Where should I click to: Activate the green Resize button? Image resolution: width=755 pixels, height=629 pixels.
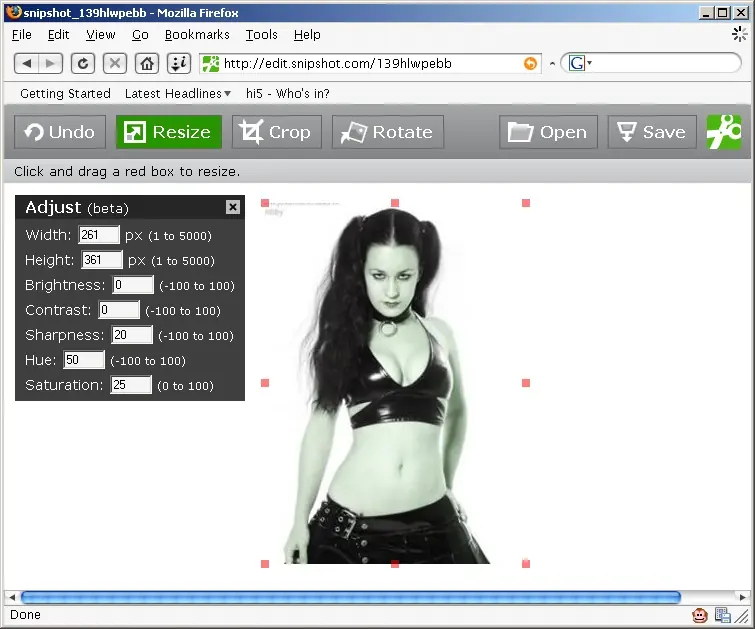[x=169, y=132]
